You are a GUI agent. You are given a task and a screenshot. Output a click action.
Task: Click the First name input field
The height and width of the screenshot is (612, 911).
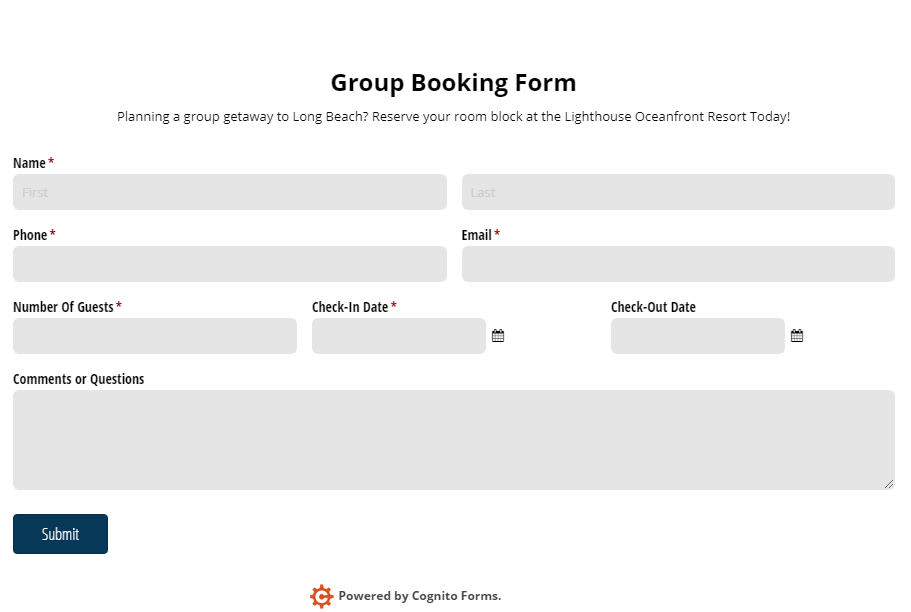tap(230, 192)
